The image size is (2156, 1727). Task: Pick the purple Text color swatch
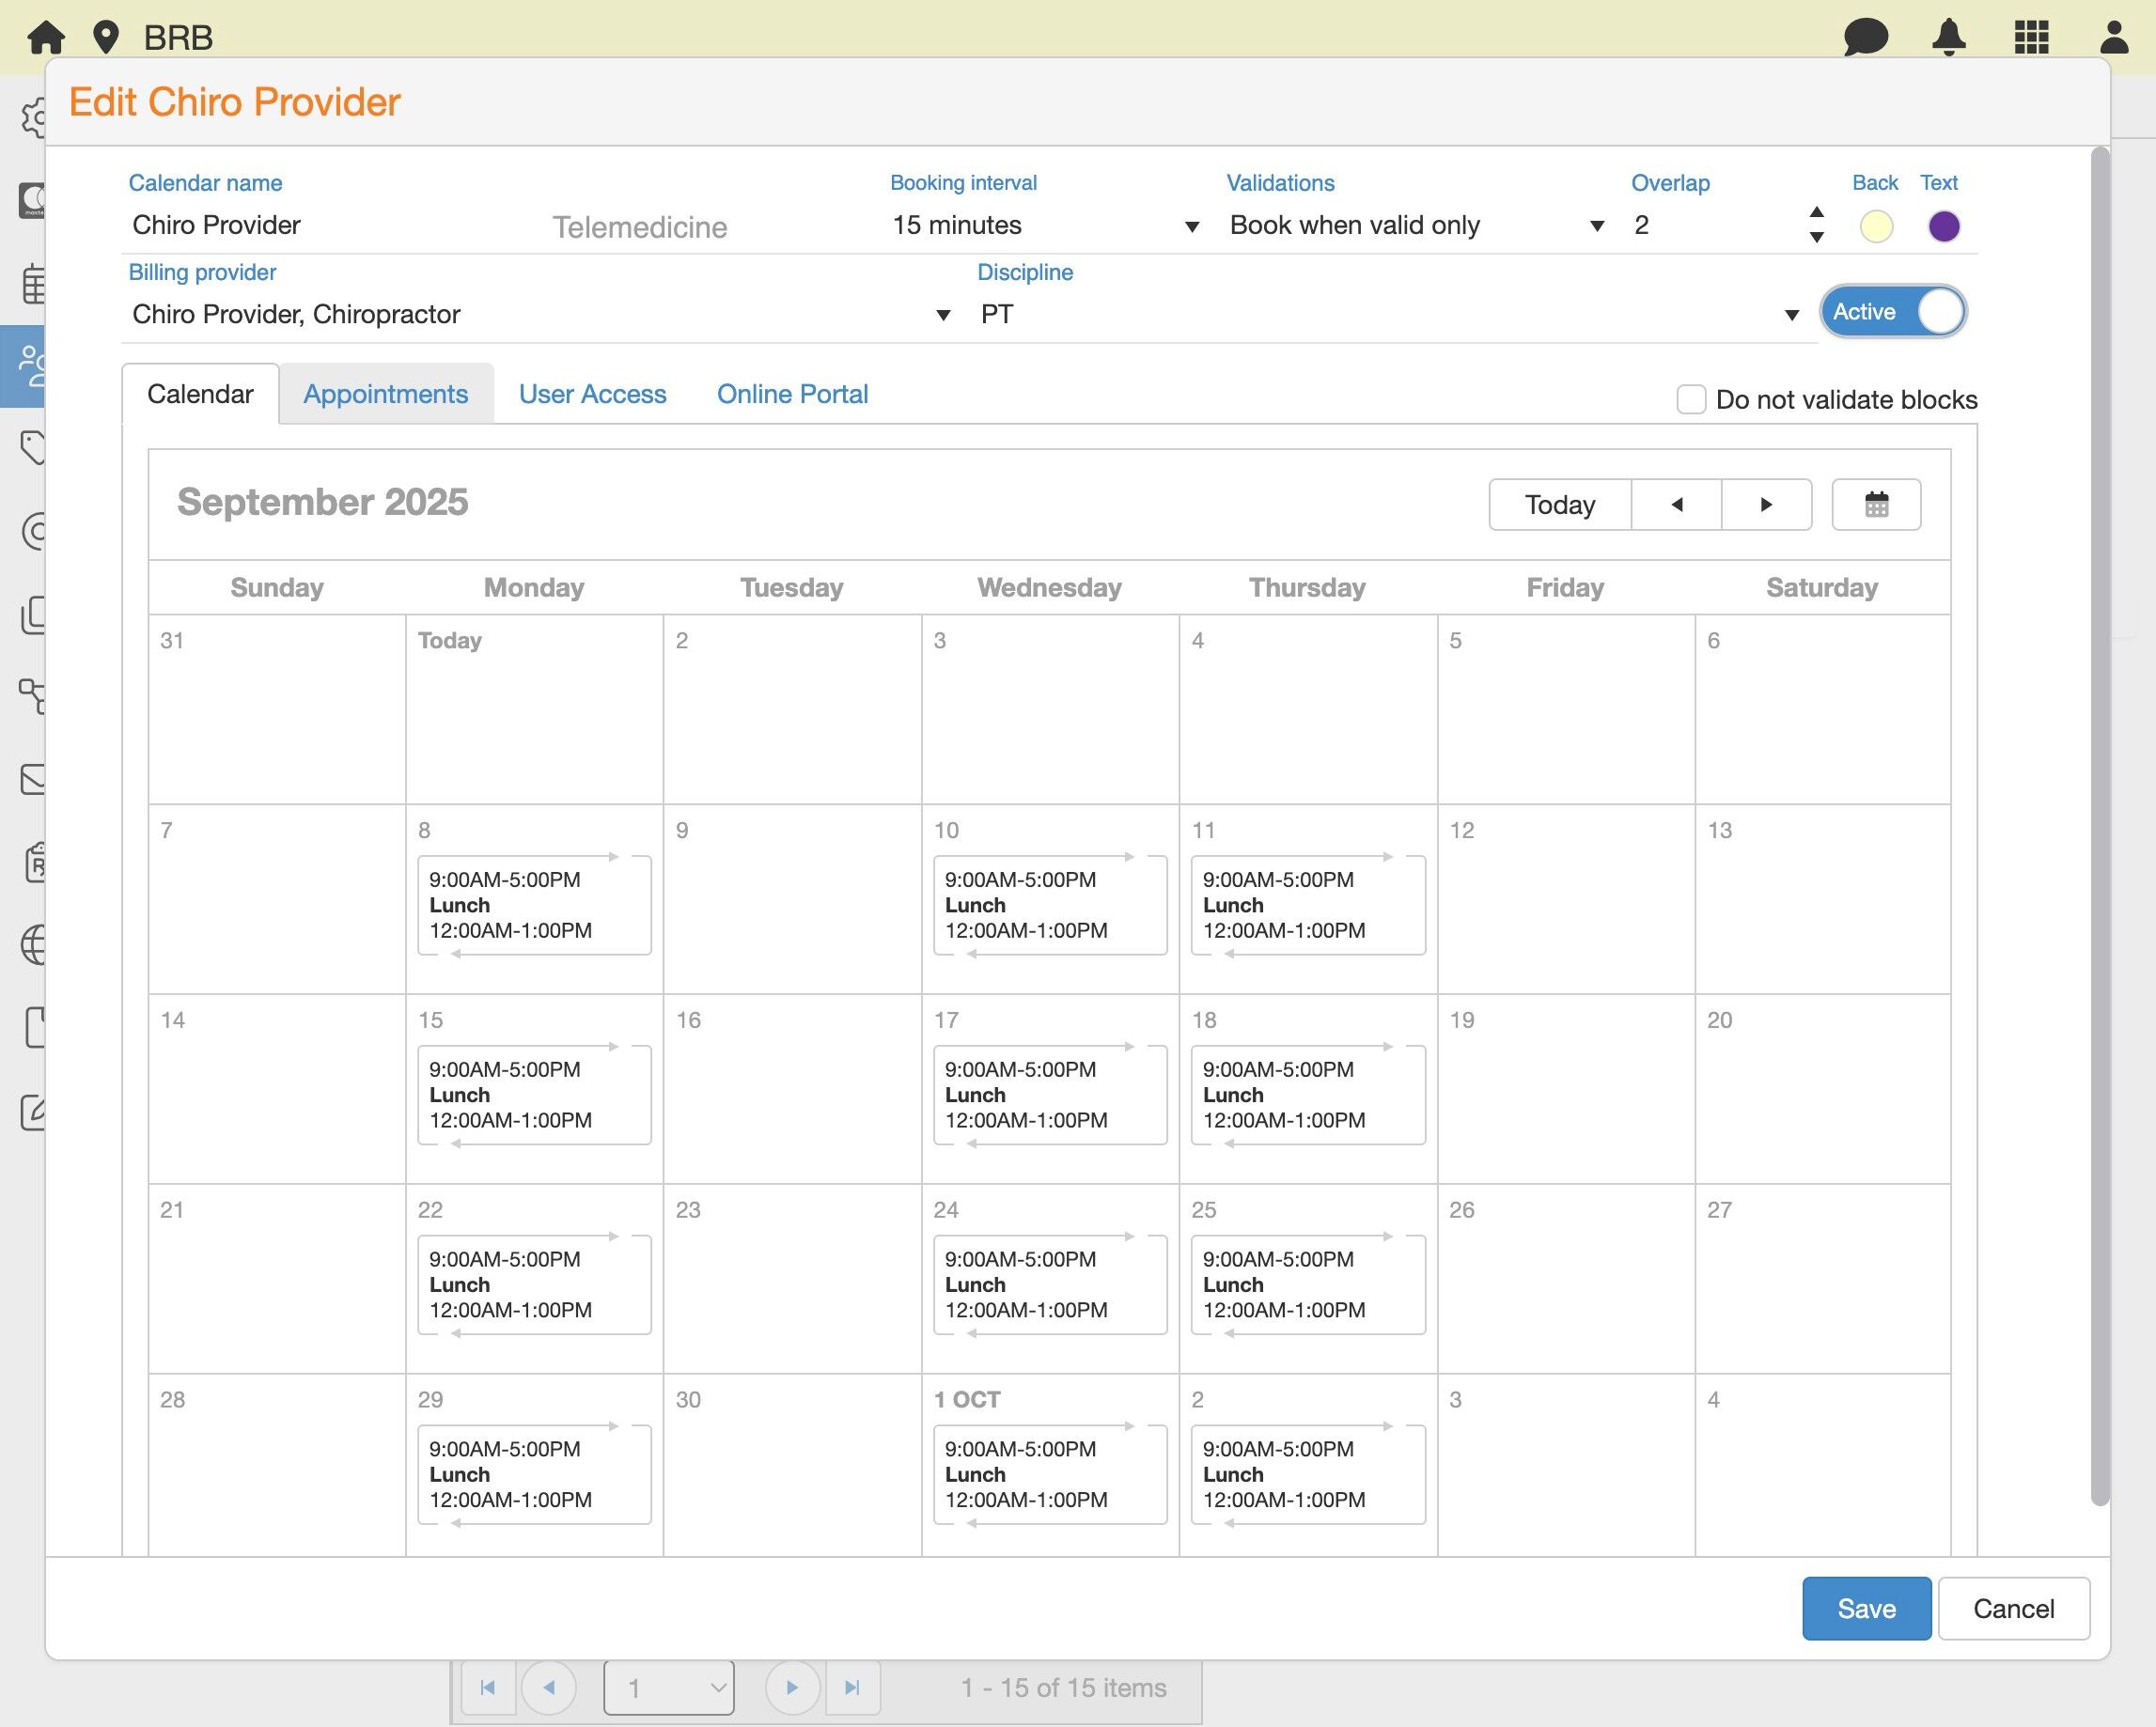point(1943,226)
